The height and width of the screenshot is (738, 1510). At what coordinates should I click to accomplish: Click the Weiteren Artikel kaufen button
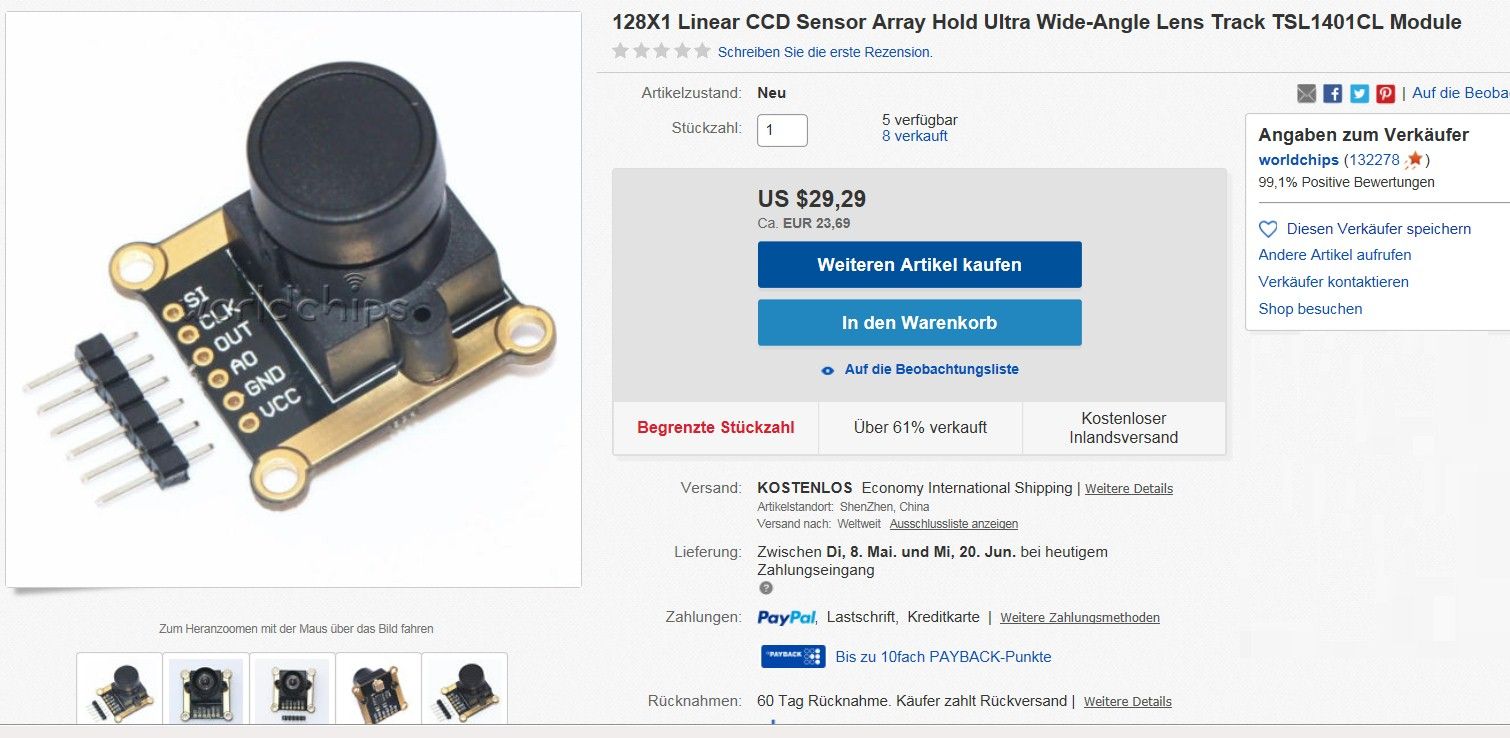[x=919, y=264]
